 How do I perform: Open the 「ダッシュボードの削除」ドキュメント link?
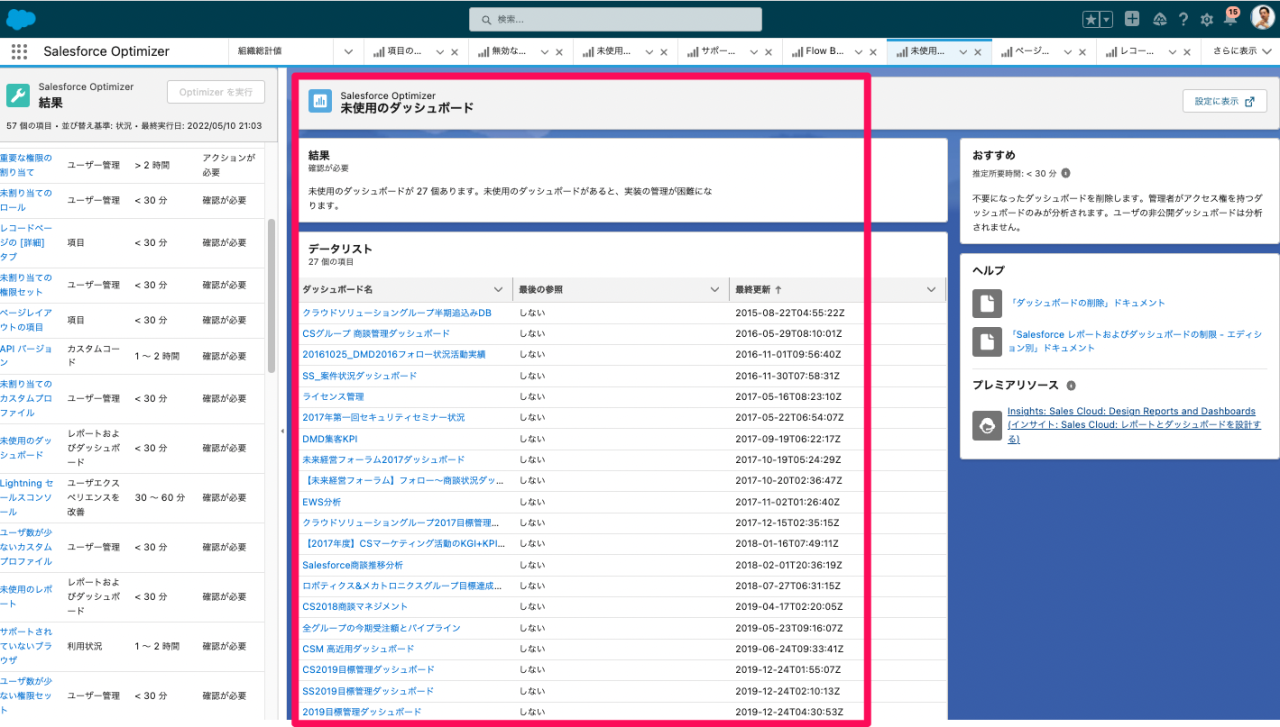(x=1086, y=303)
